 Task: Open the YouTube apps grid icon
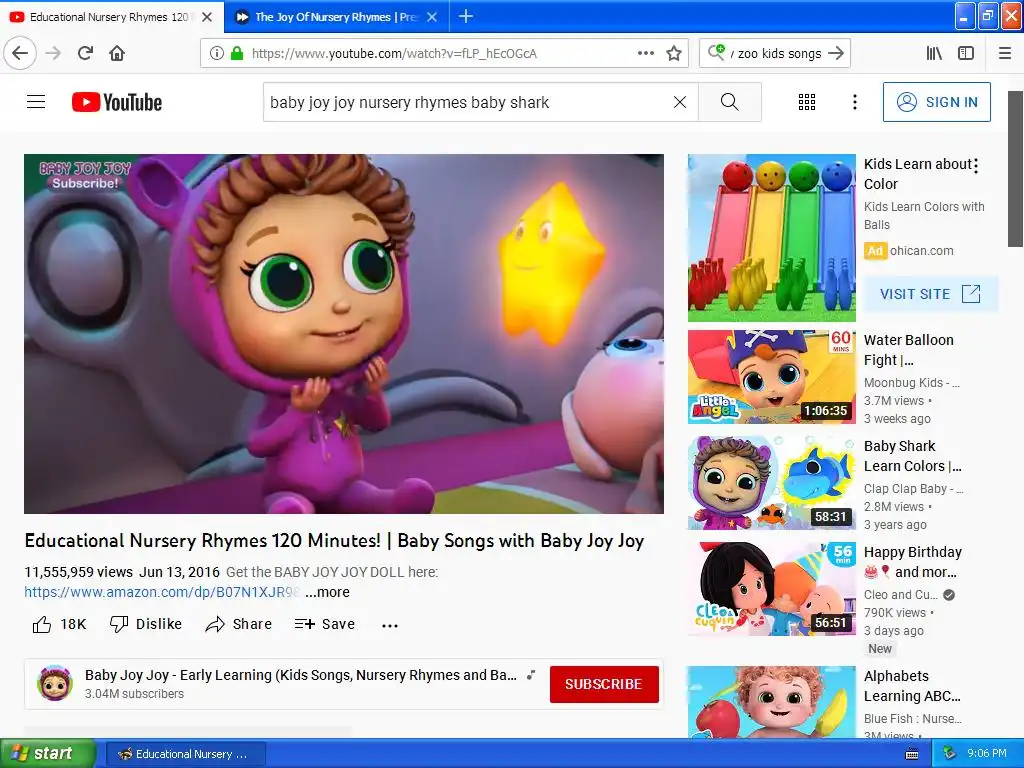(807, 102)
